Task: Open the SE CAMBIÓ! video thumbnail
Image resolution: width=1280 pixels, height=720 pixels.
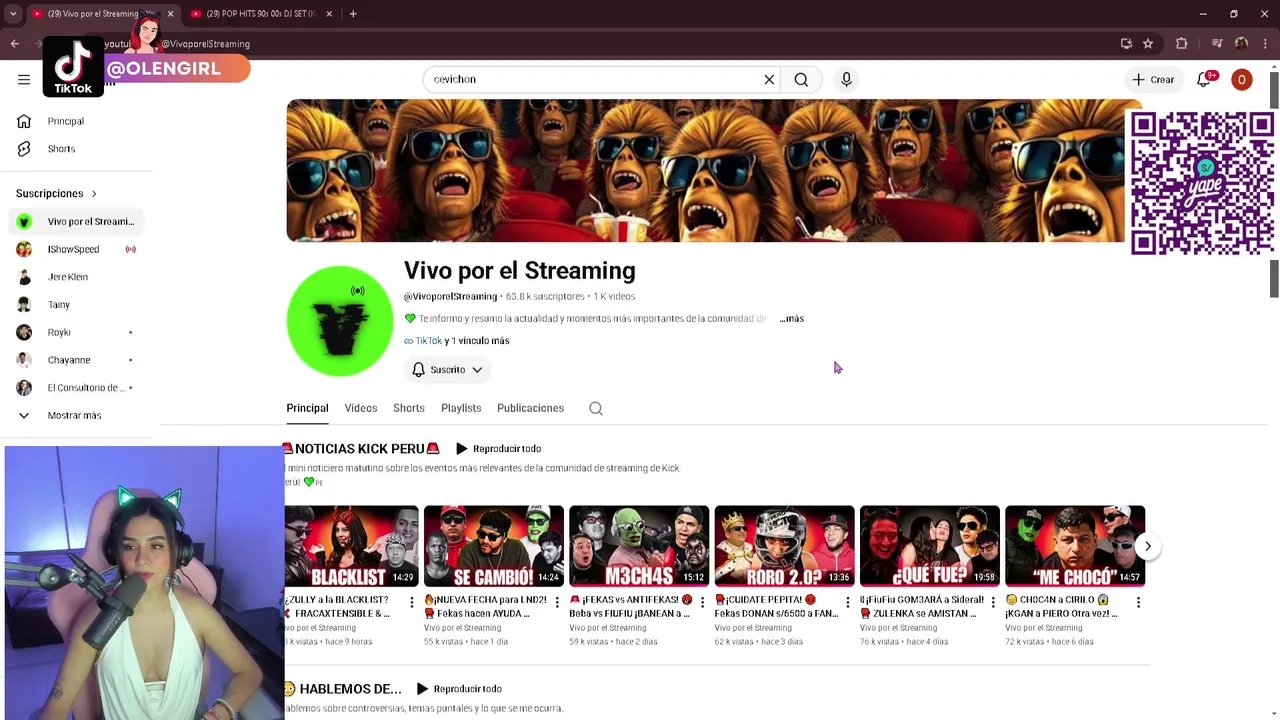Action: point(494,546)
